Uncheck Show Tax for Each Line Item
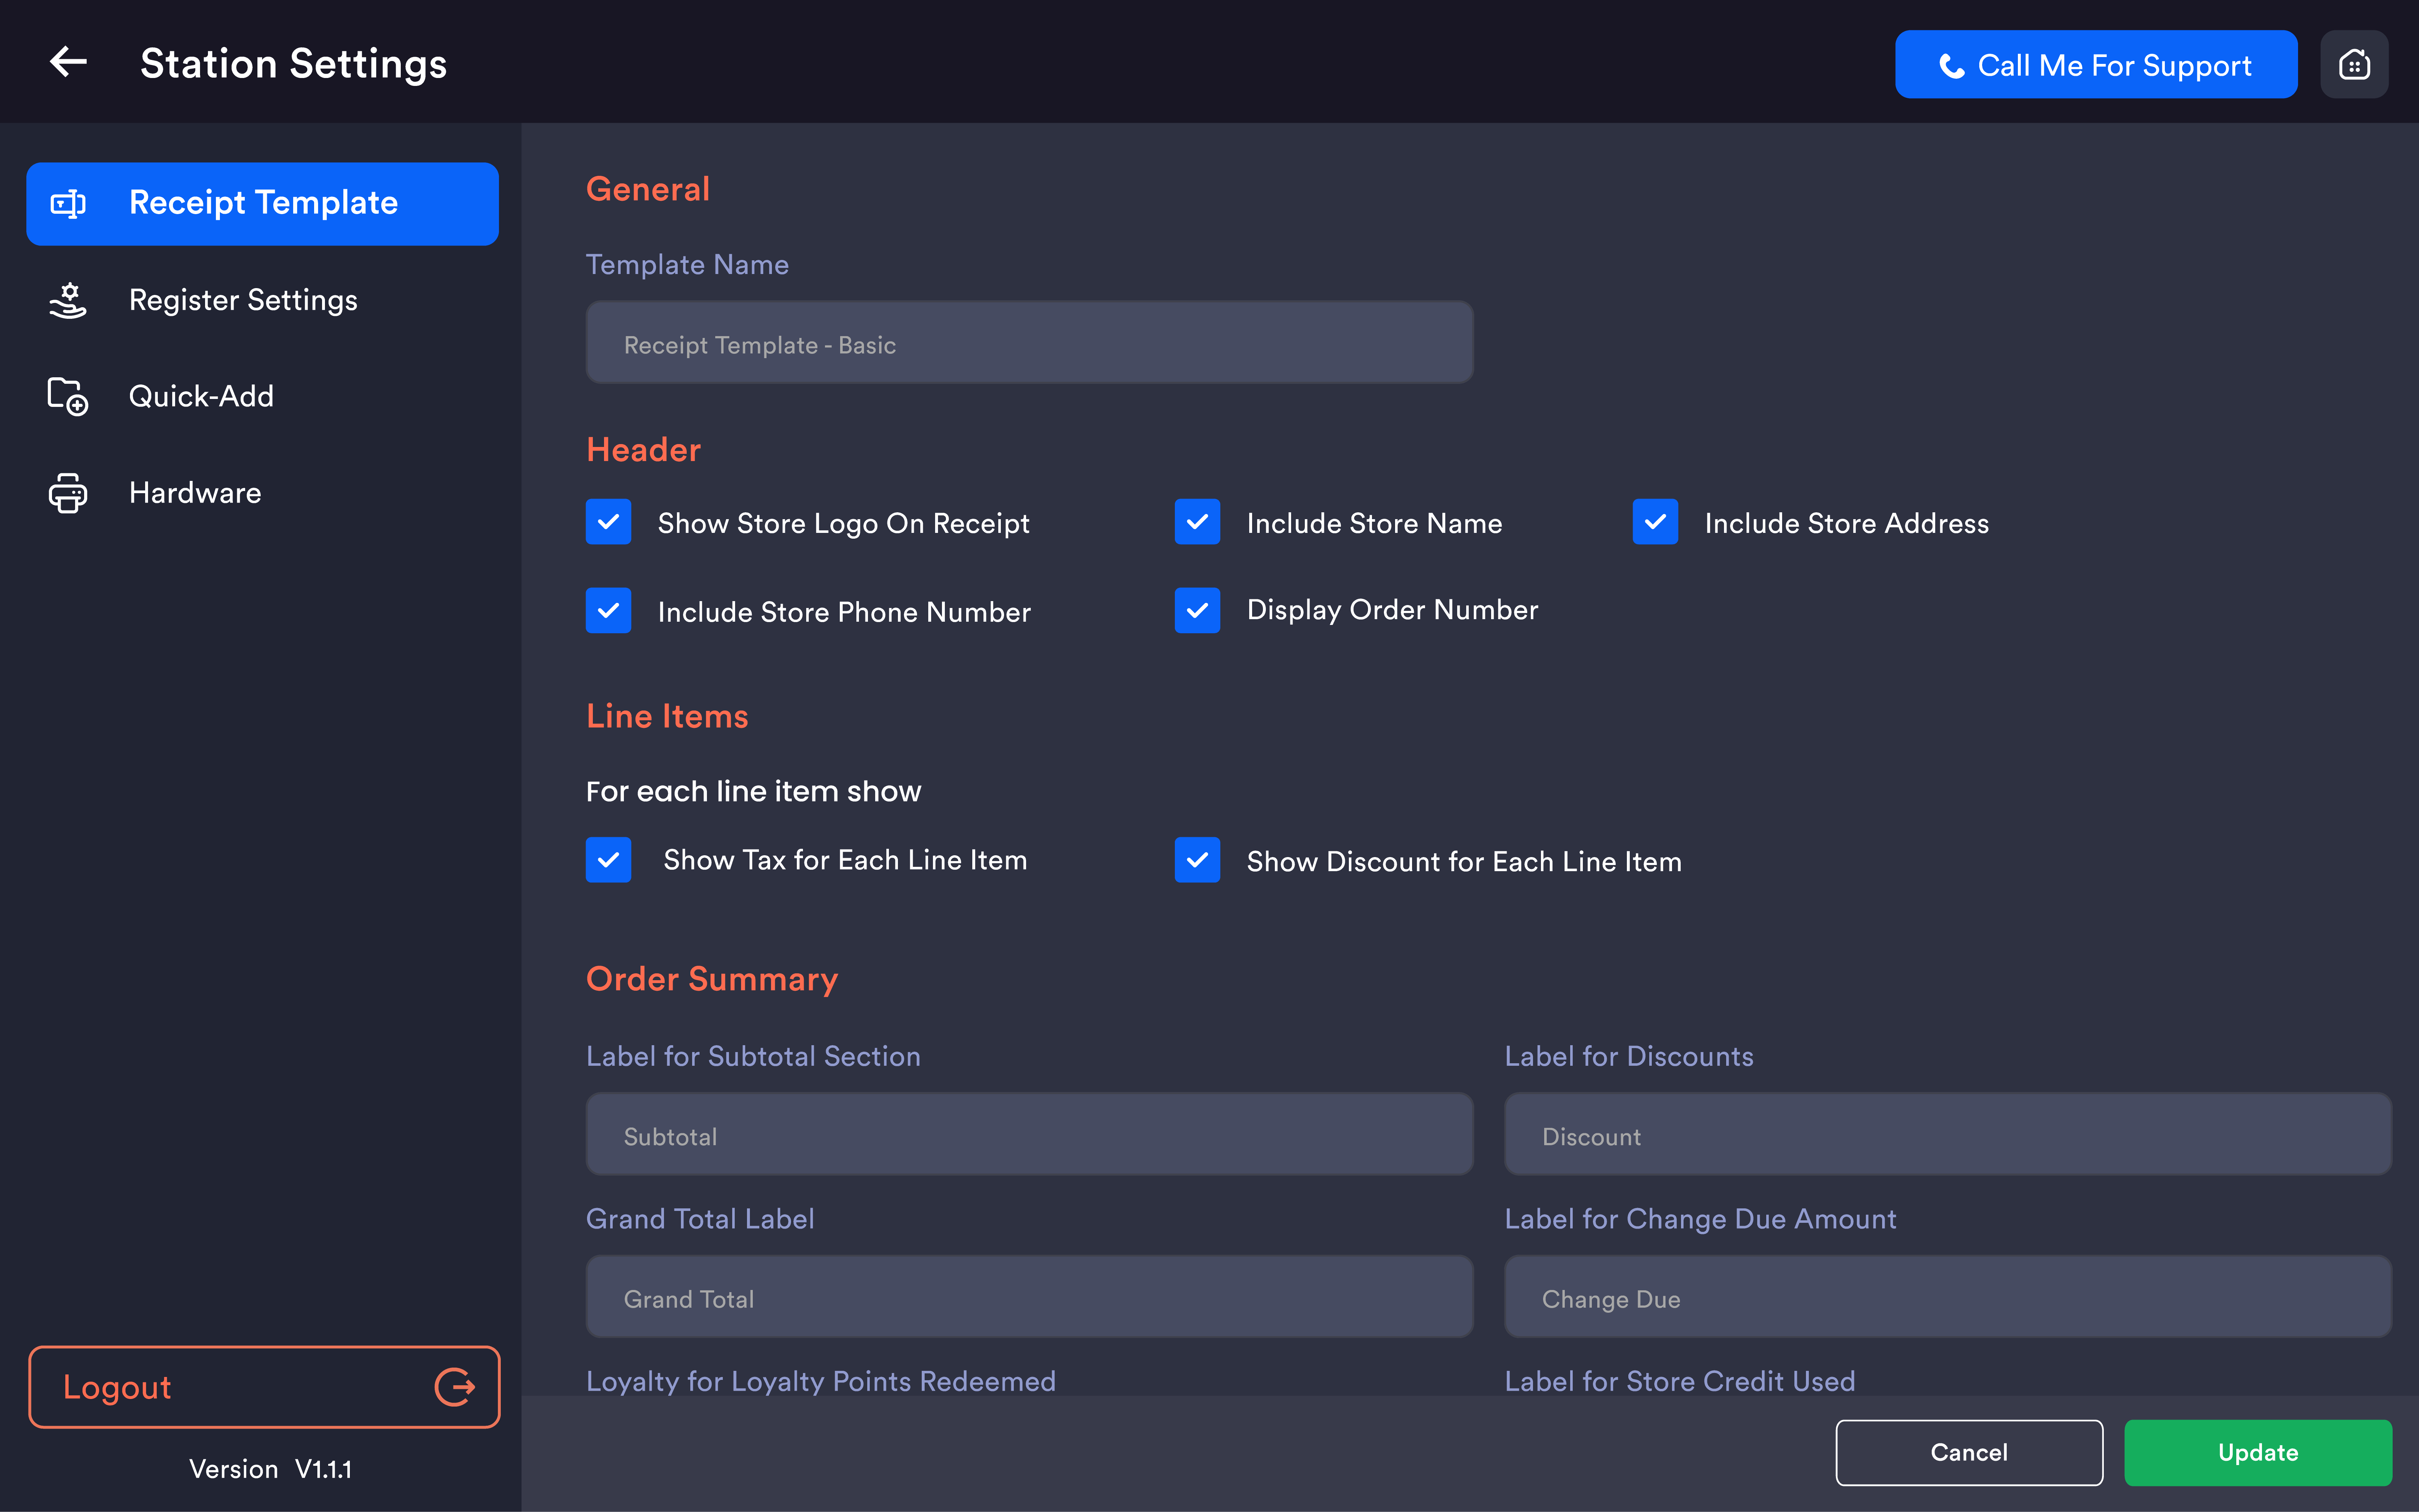 (608, 860)
